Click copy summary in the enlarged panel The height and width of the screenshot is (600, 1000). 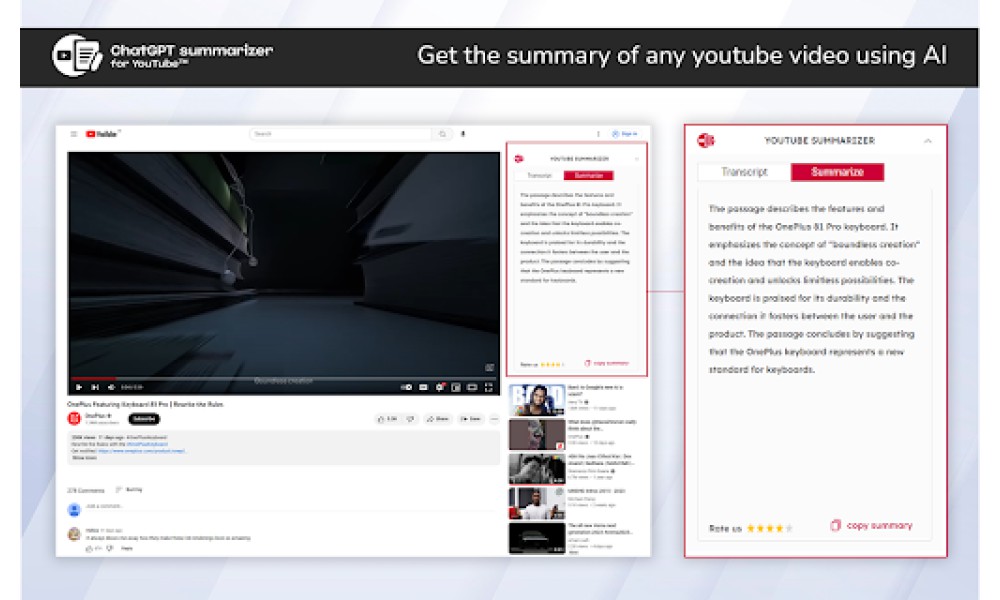(x=871, y=525)
